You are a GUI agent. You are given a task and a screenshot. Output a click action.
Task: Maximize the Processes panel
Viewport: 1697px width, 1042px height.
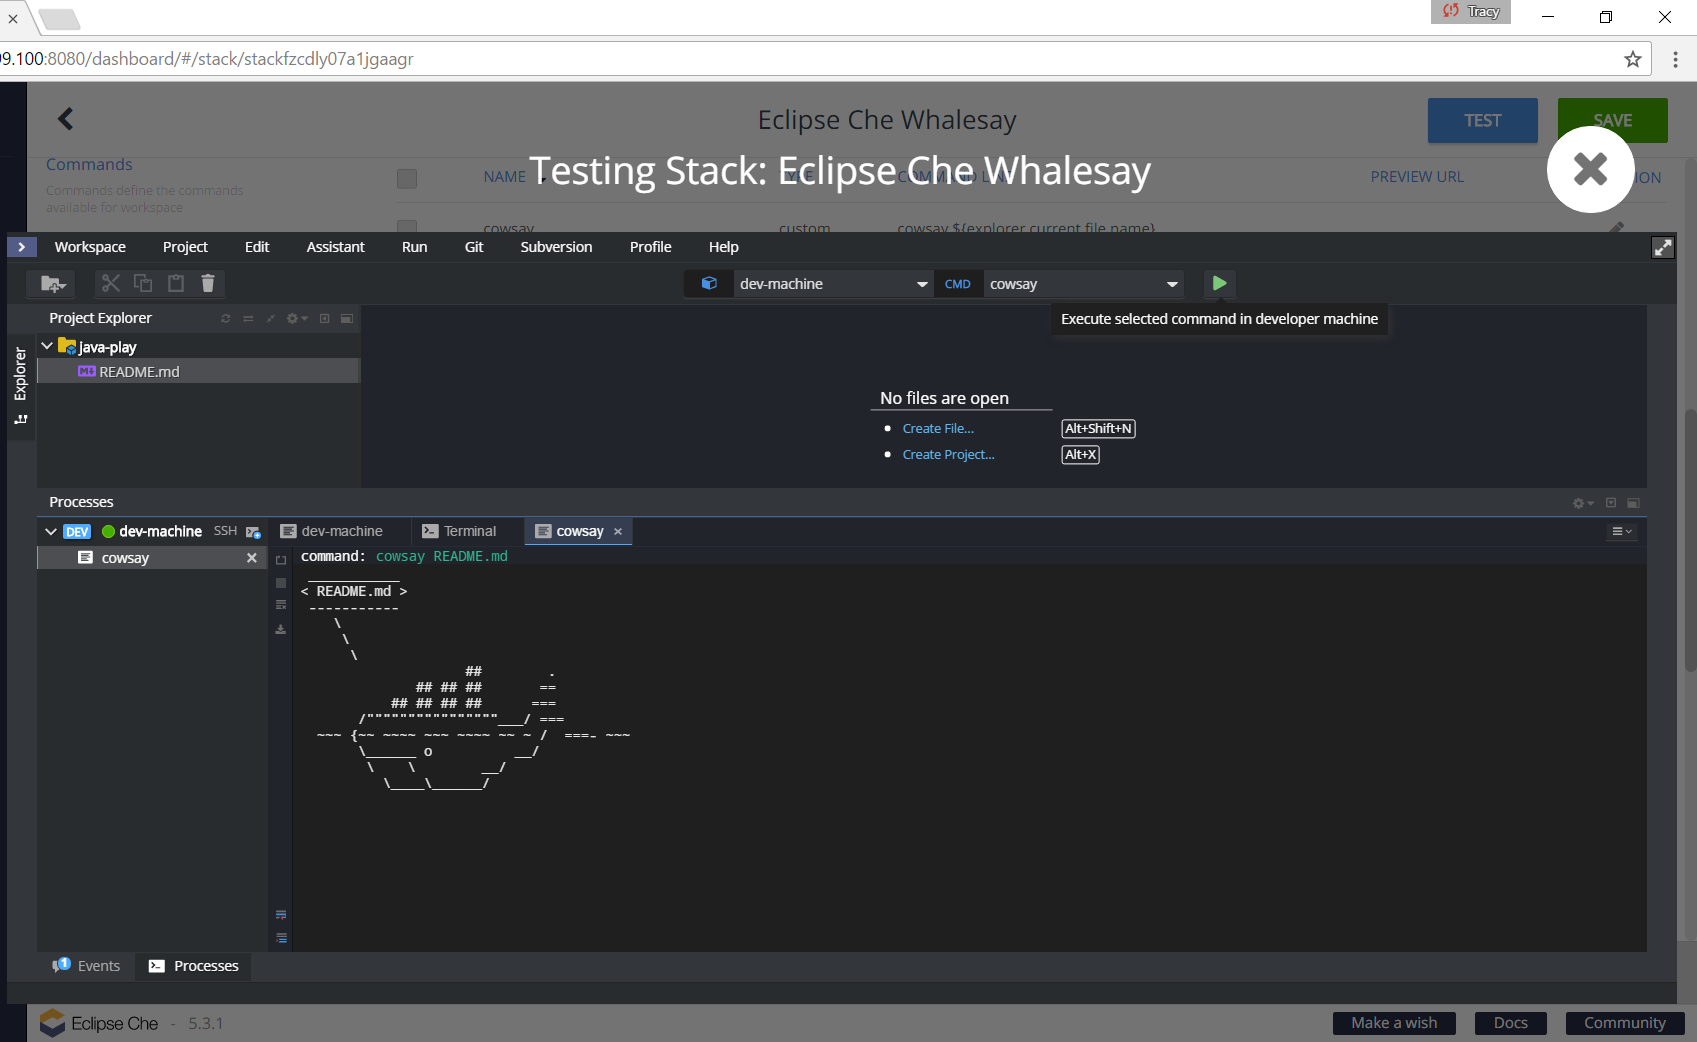1633,503
